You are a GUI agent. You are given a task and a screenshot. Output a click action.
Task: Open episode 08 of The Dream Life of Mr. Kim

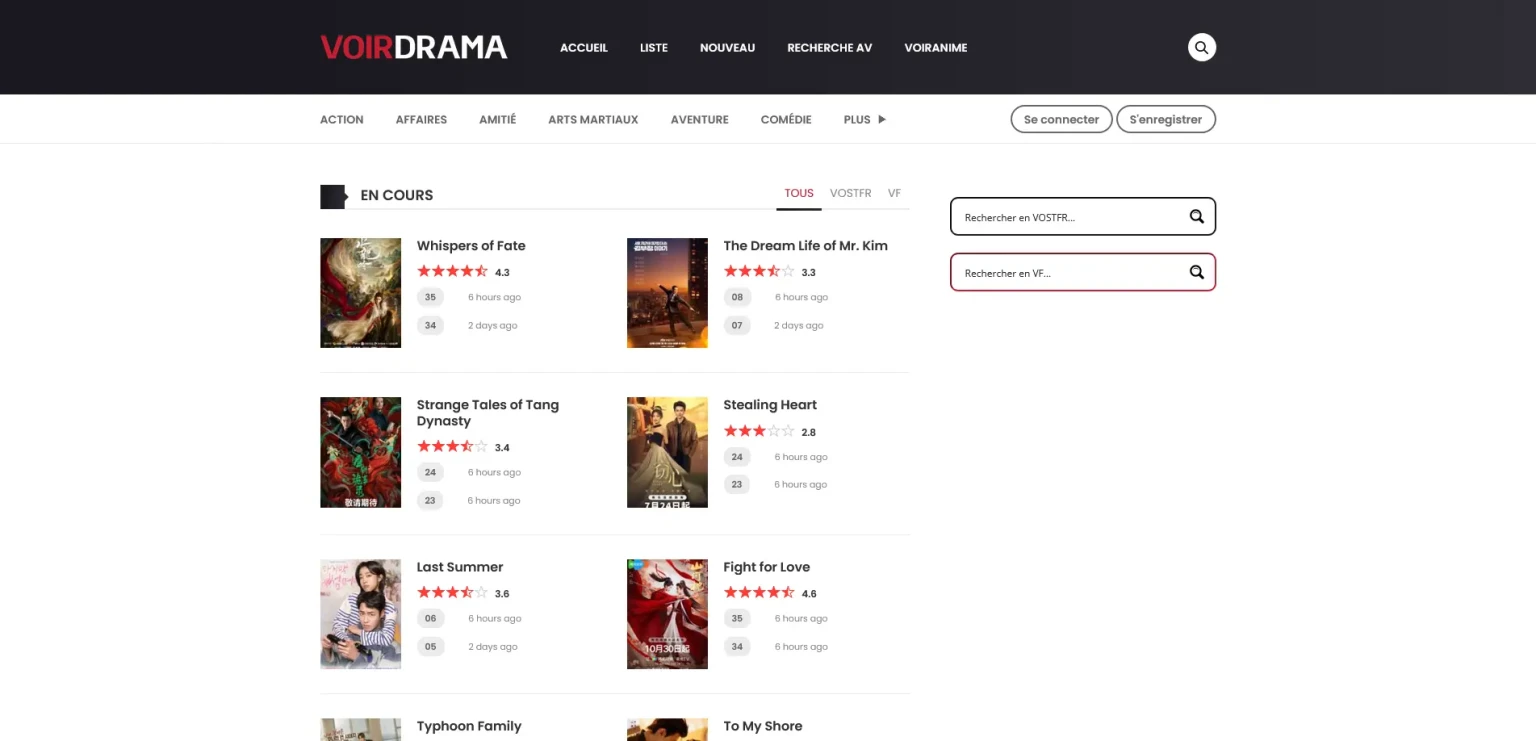pos(737,297)
